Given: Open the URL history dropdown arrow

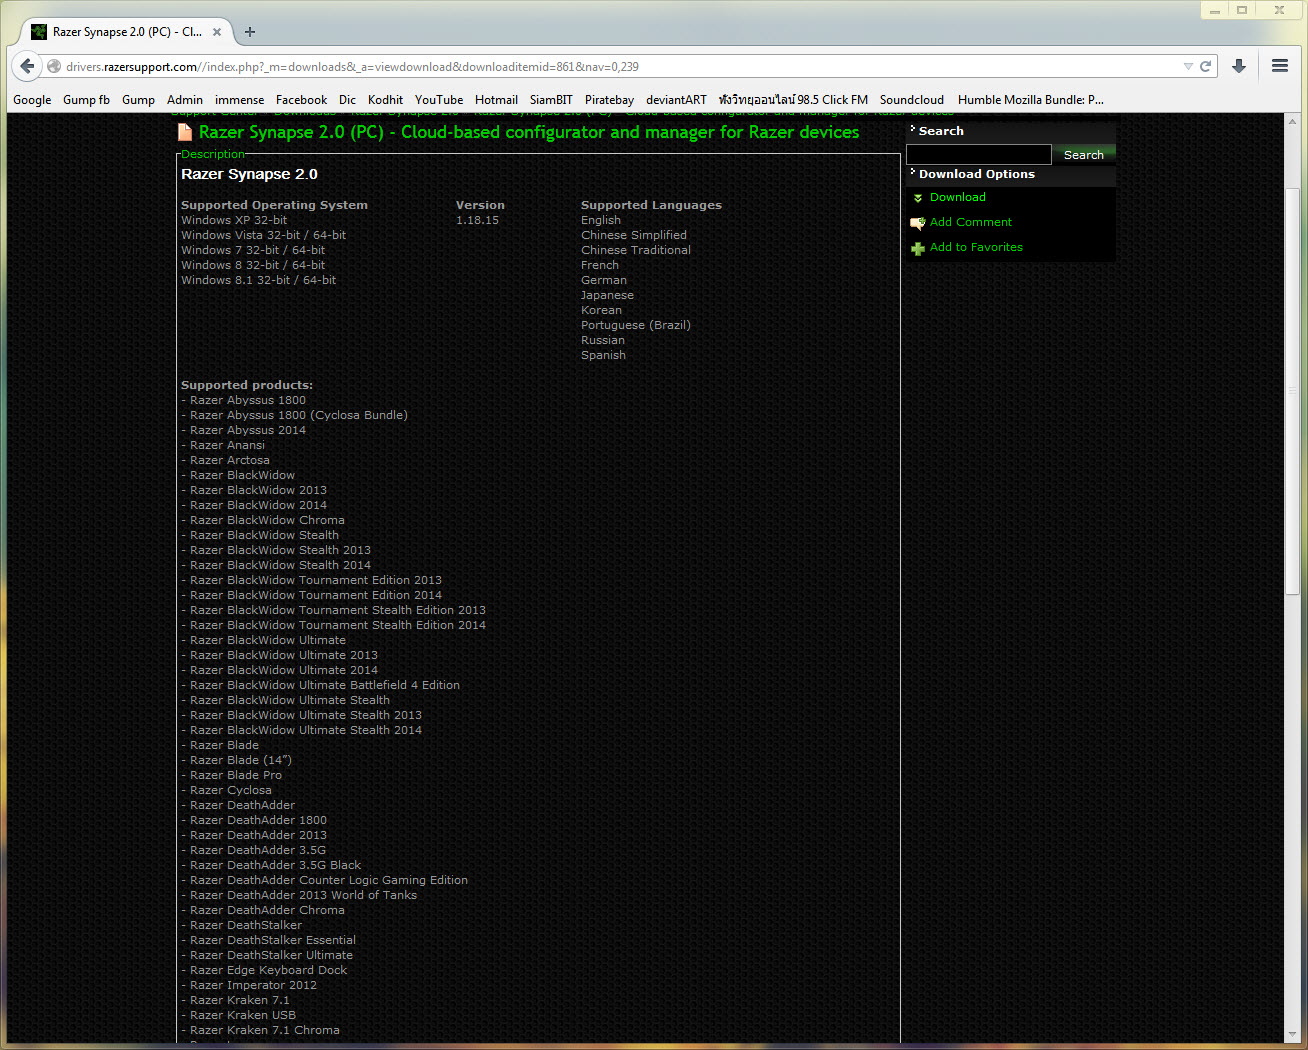Looking at the screenshot, I should 1188,67.
